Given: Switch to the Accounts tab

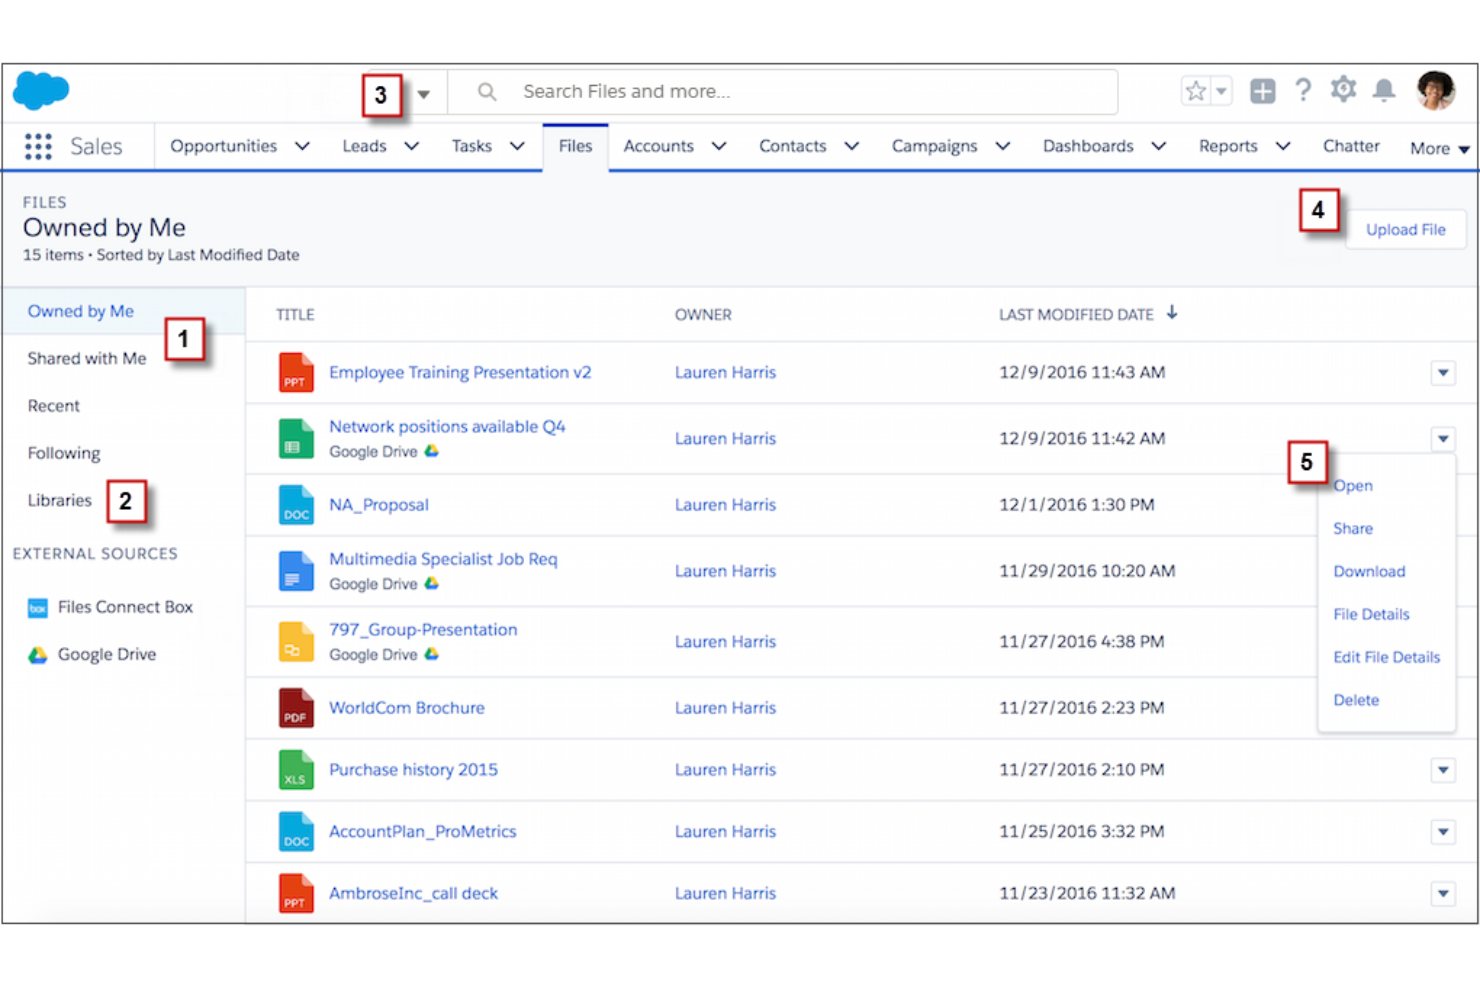Looking at the screenshot, I should click(x=659, y=146).
